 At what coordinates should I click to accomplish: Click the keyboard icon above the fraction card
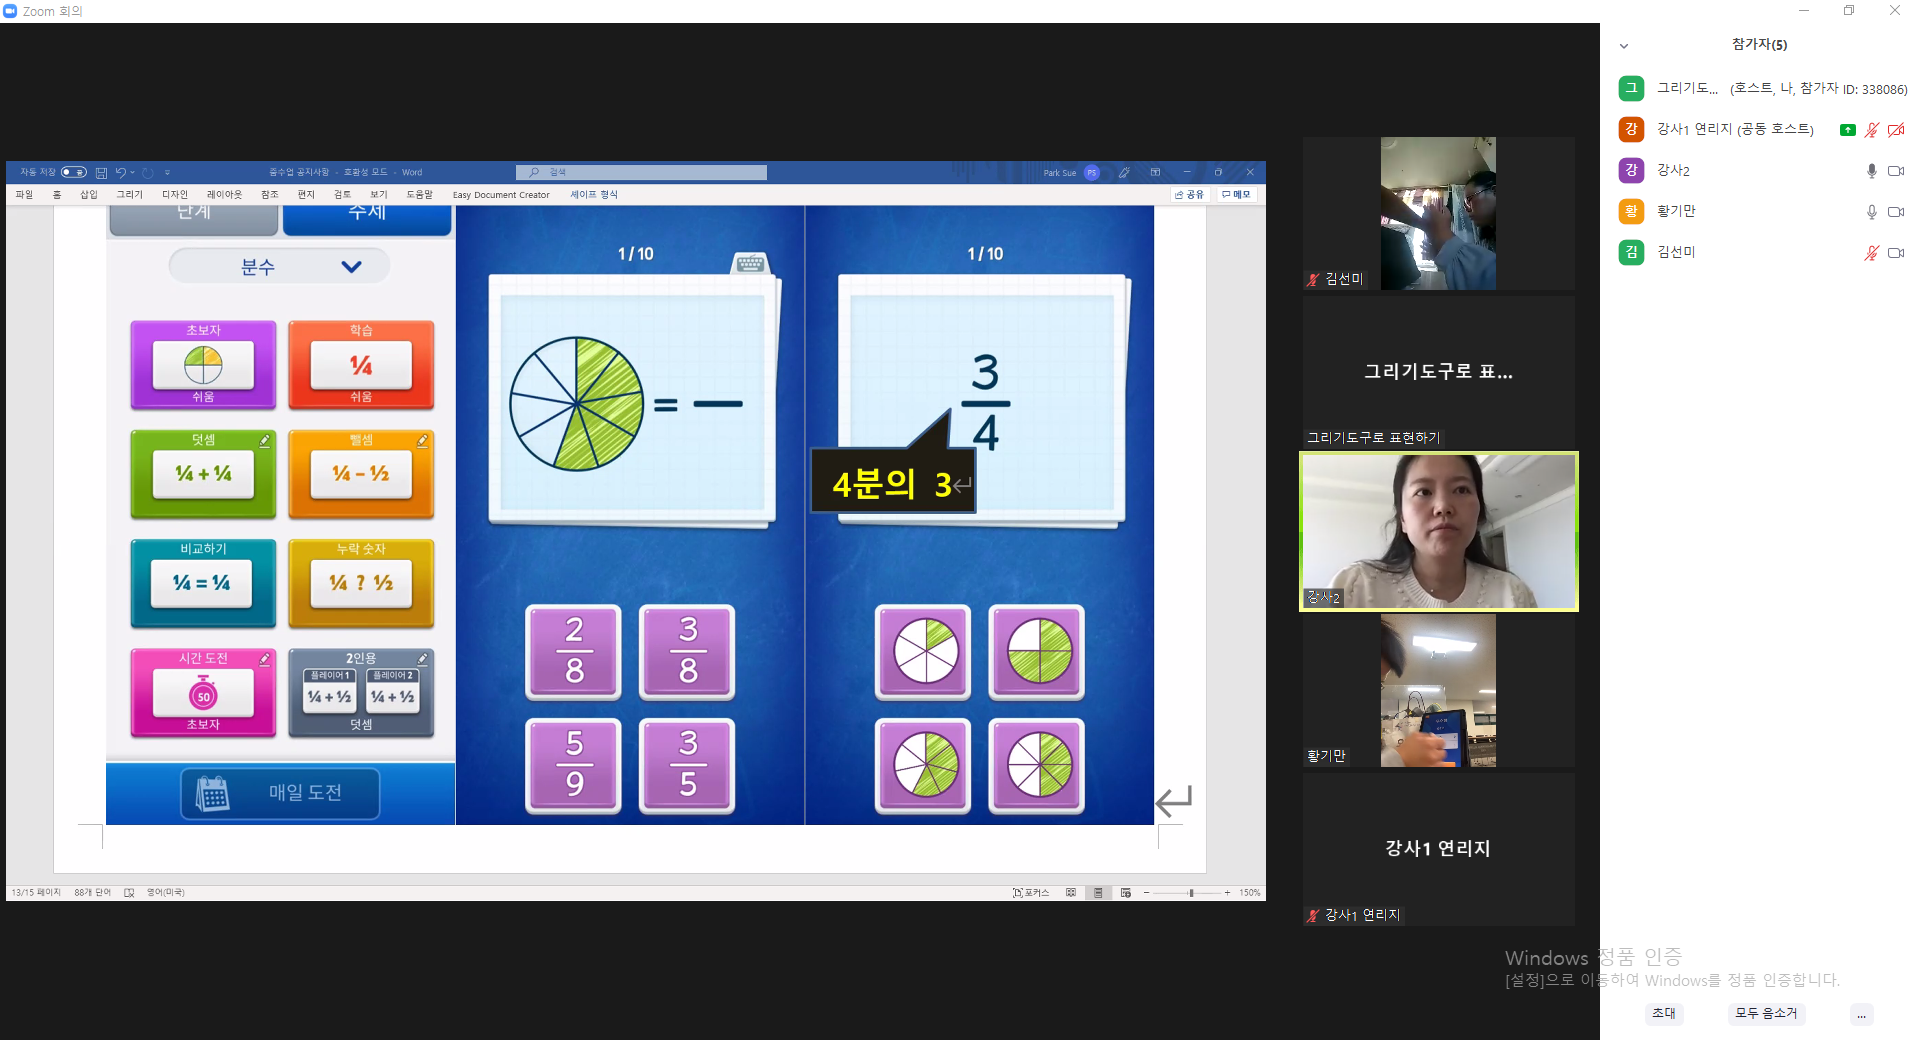[x=750, y=263]
